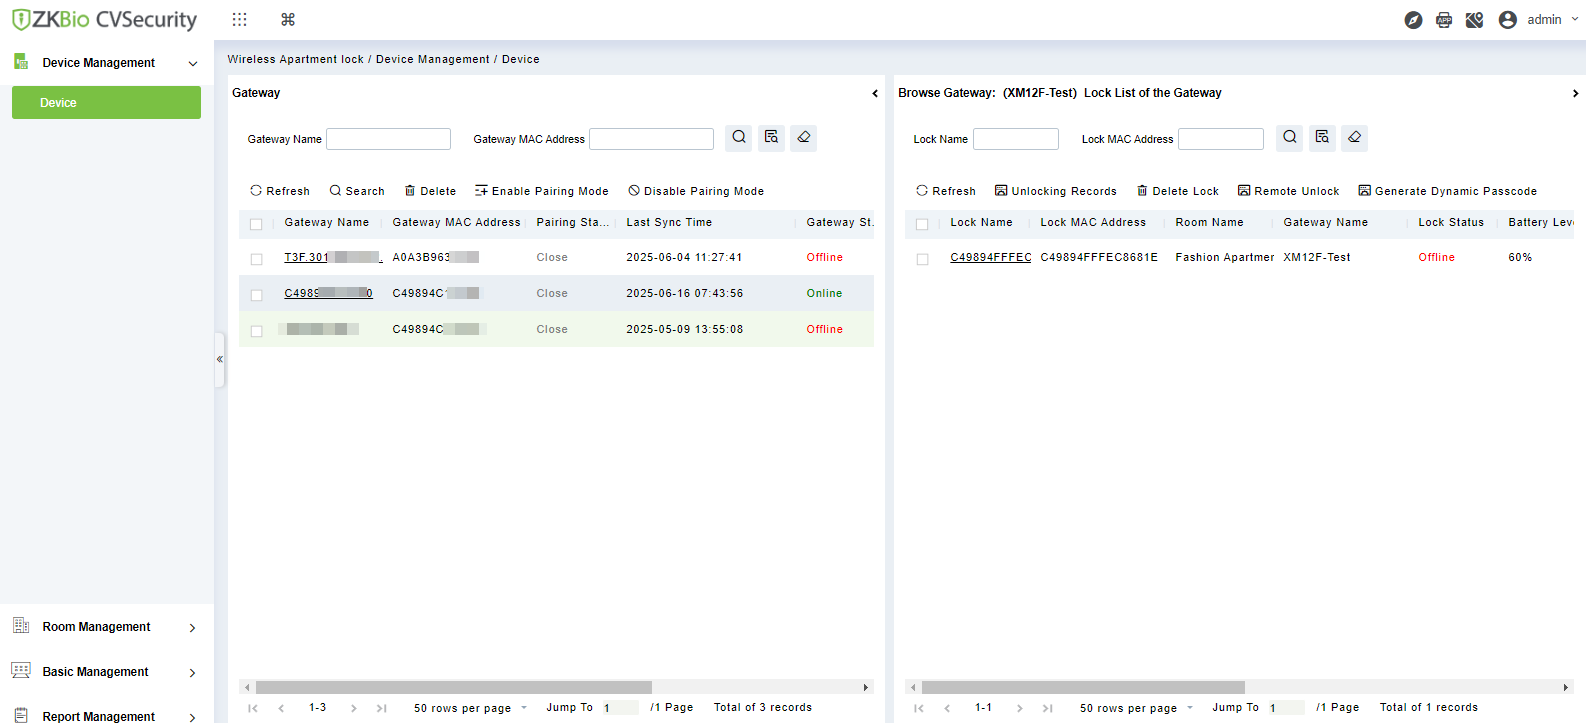Click the Room Management building icon

coord(21,626)
